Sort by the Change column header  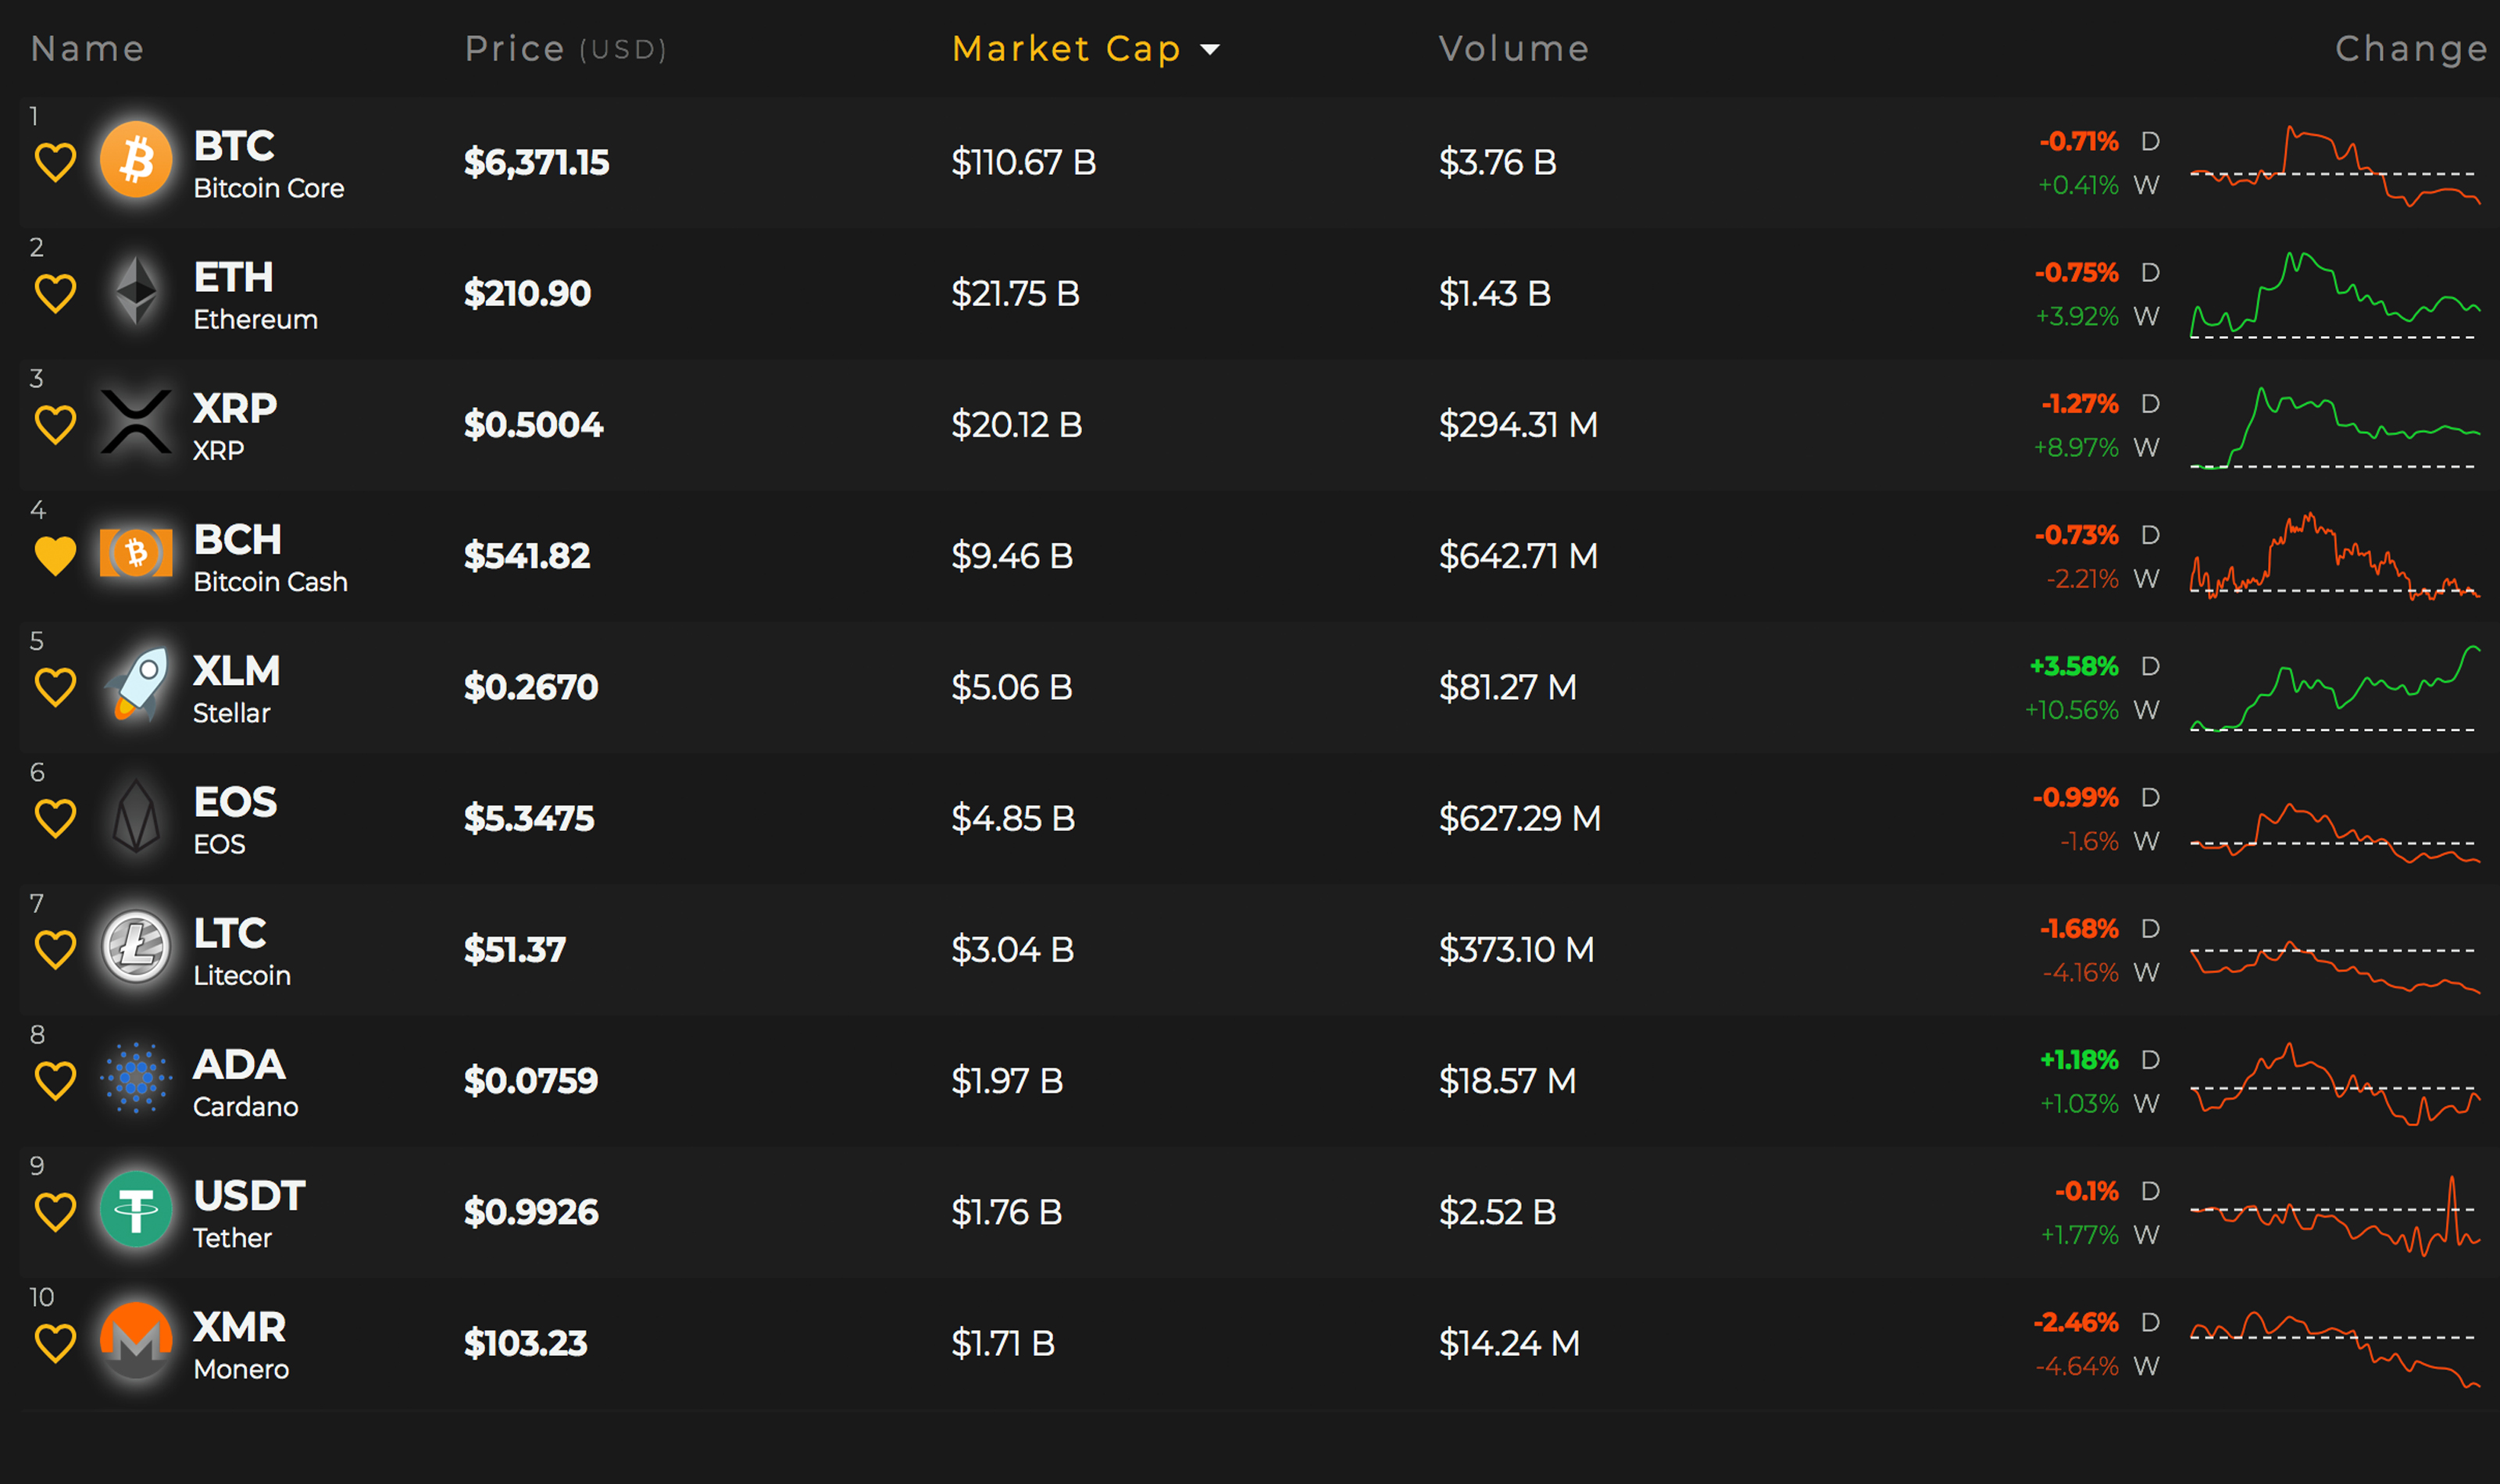point(2410,49)
